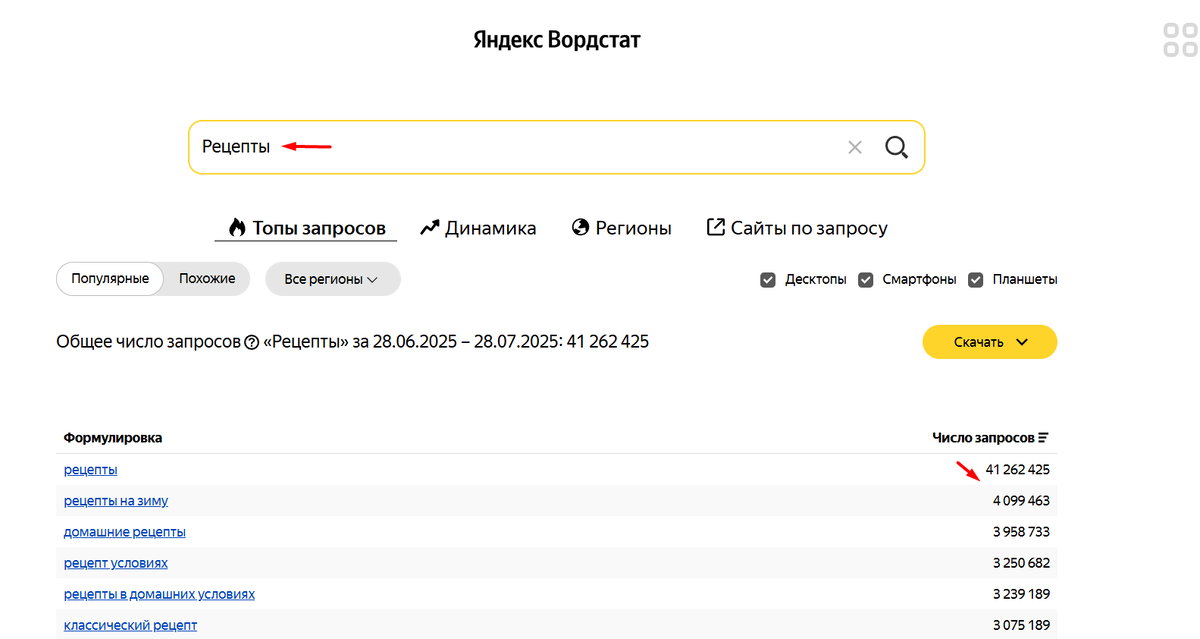Open the Сайты по запросу tab
This screenshot has width=1200, height=639.
click(x=797, y=228)
